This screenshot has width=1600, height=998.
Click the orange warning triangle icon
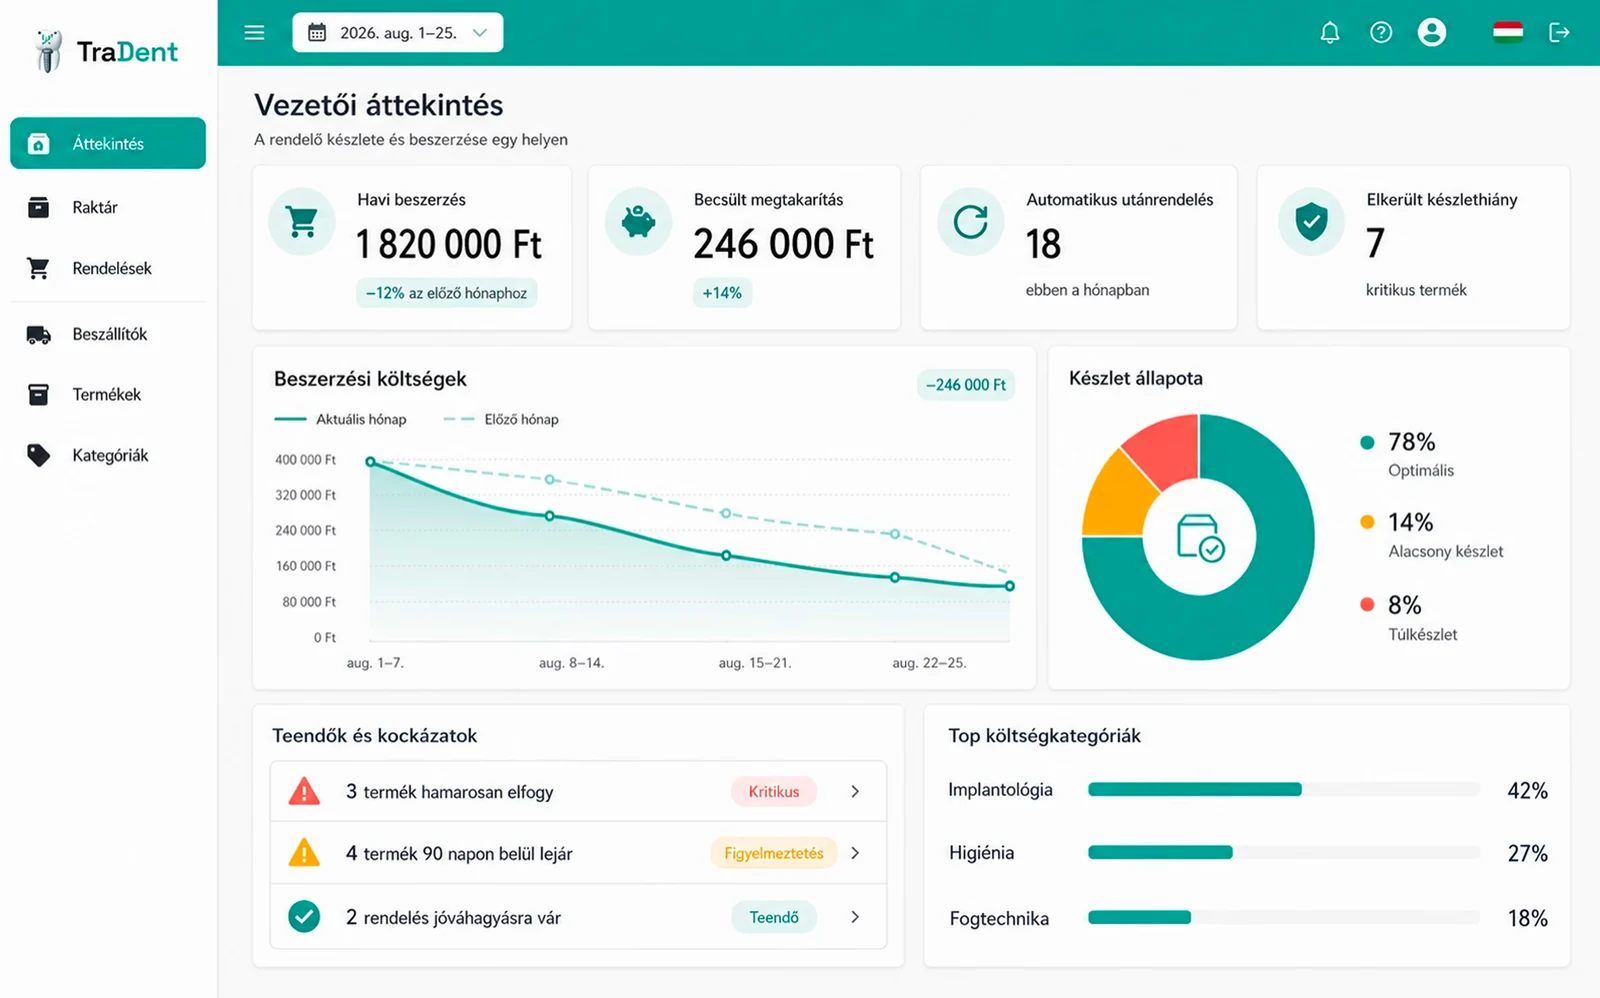(304, 853)
